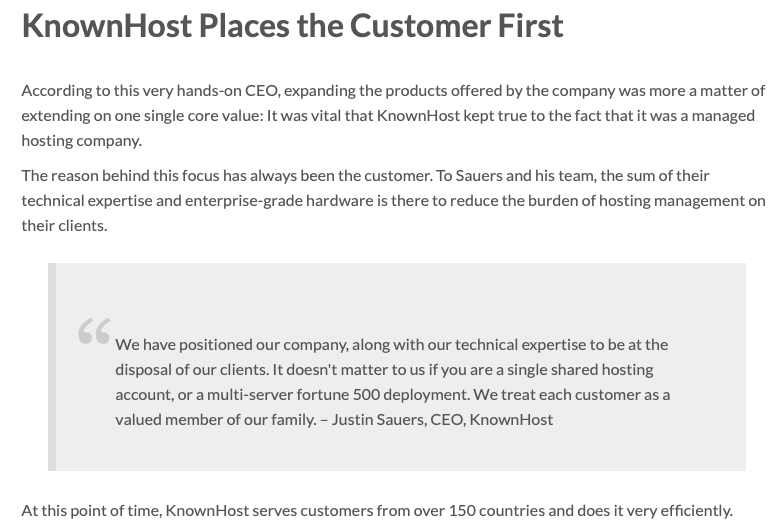Click the quote text starting "We have positioned our company"
This screenshot has height=527, width=779.
(392, 381)
